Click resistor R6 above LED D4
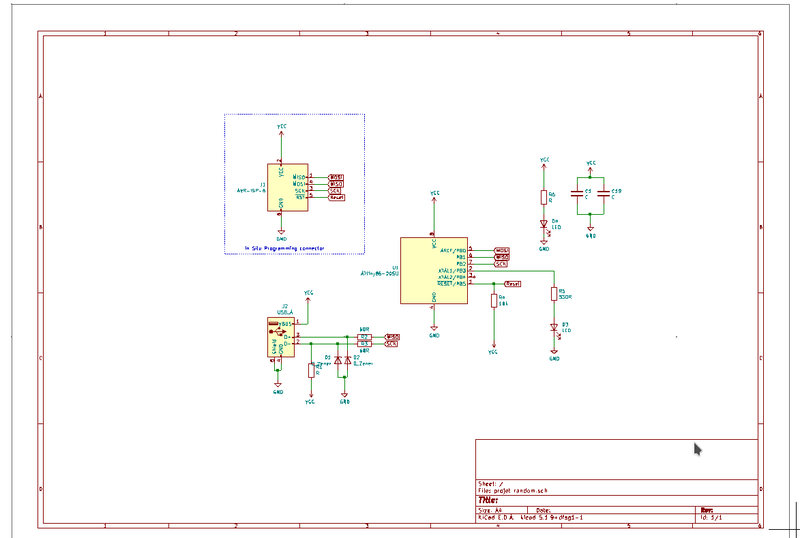 click(x=544, y=196)
